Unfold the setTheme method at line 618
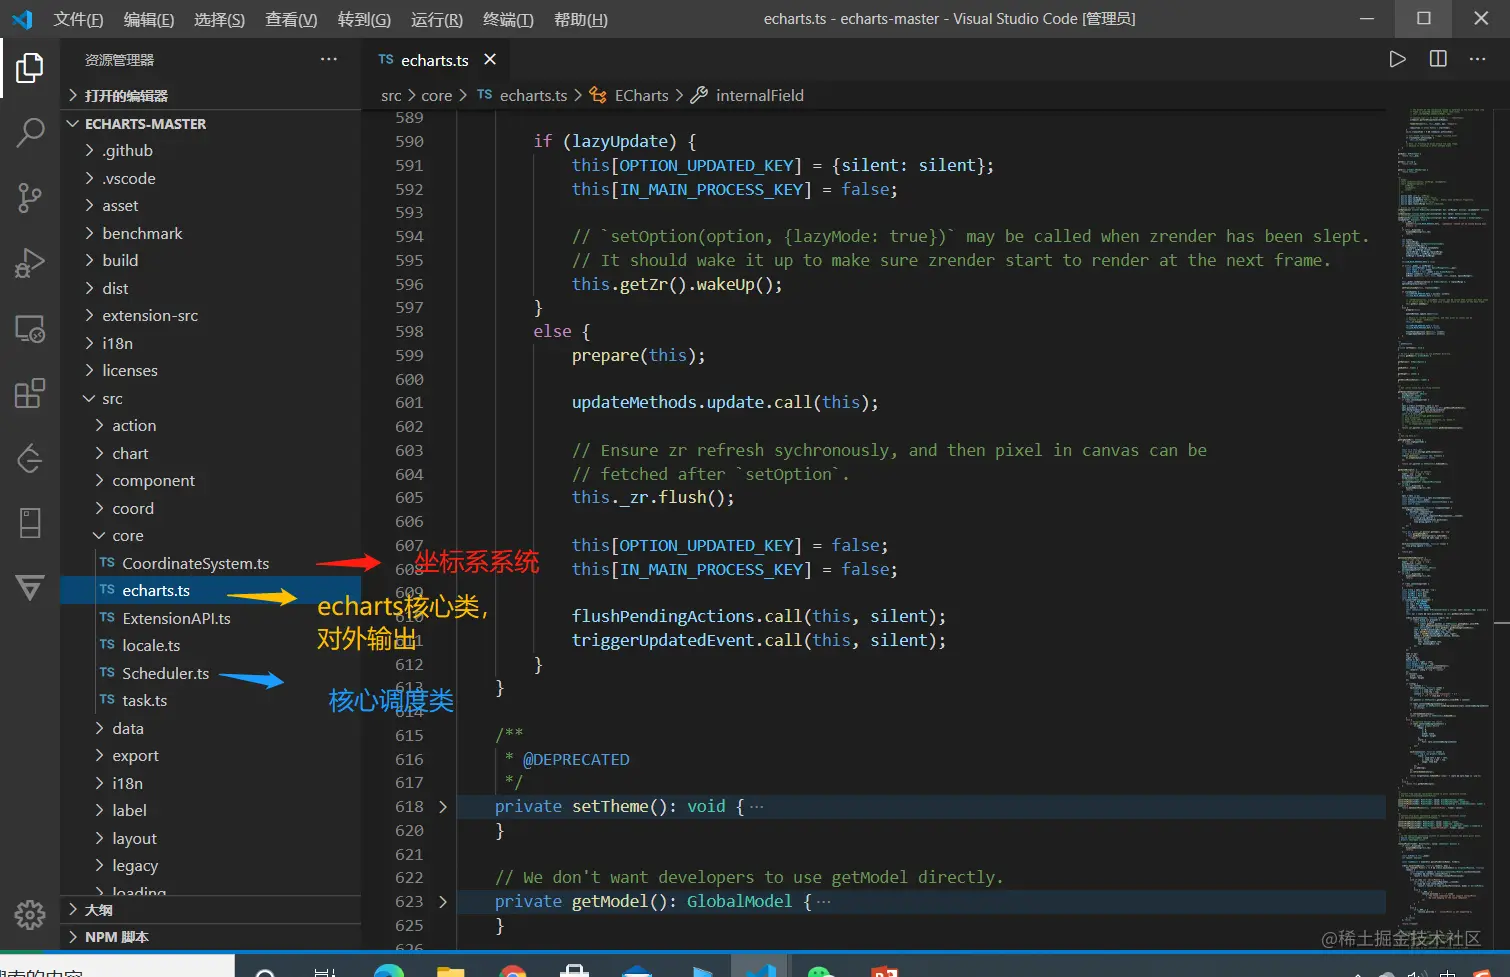The image size is (1510, 977). click(443, 807)
